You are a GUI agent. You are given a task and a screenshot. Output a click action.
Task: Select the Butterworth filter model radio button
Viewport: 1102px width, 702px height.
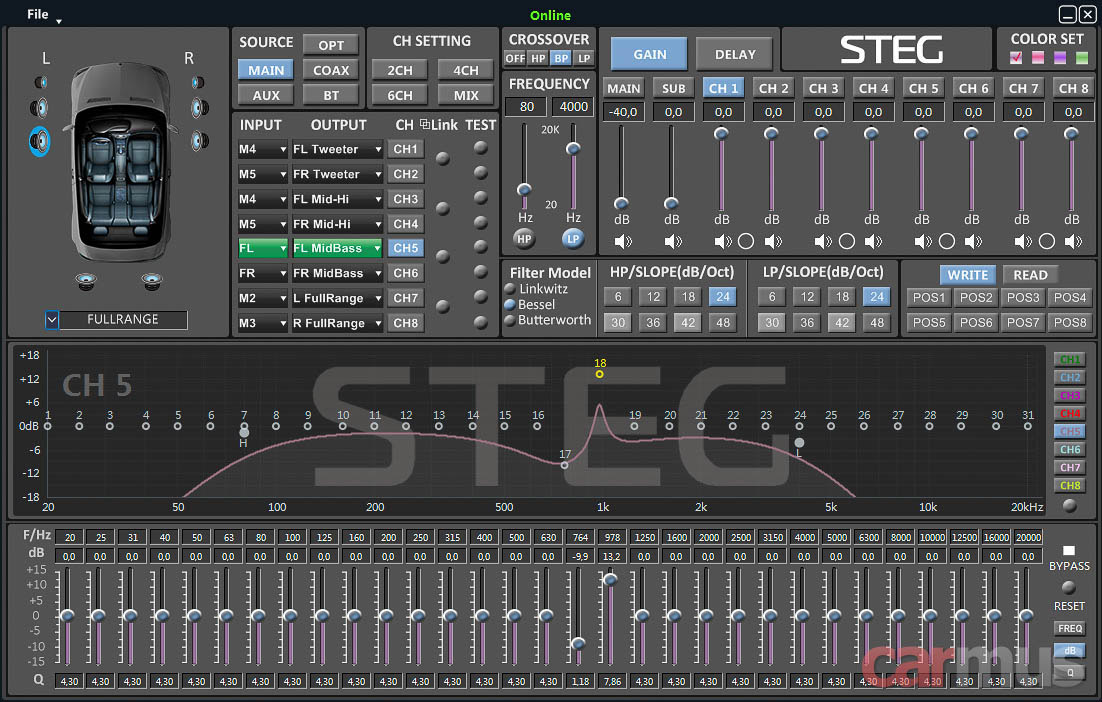(510, 320)
